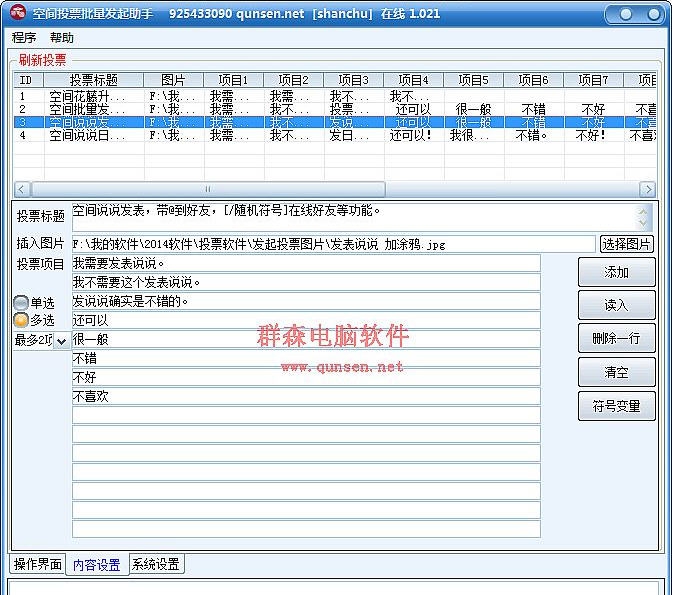This screenshot has width=673, height=595.
Task: Click 很一般 cell in row 2
Action: [473, 109]
